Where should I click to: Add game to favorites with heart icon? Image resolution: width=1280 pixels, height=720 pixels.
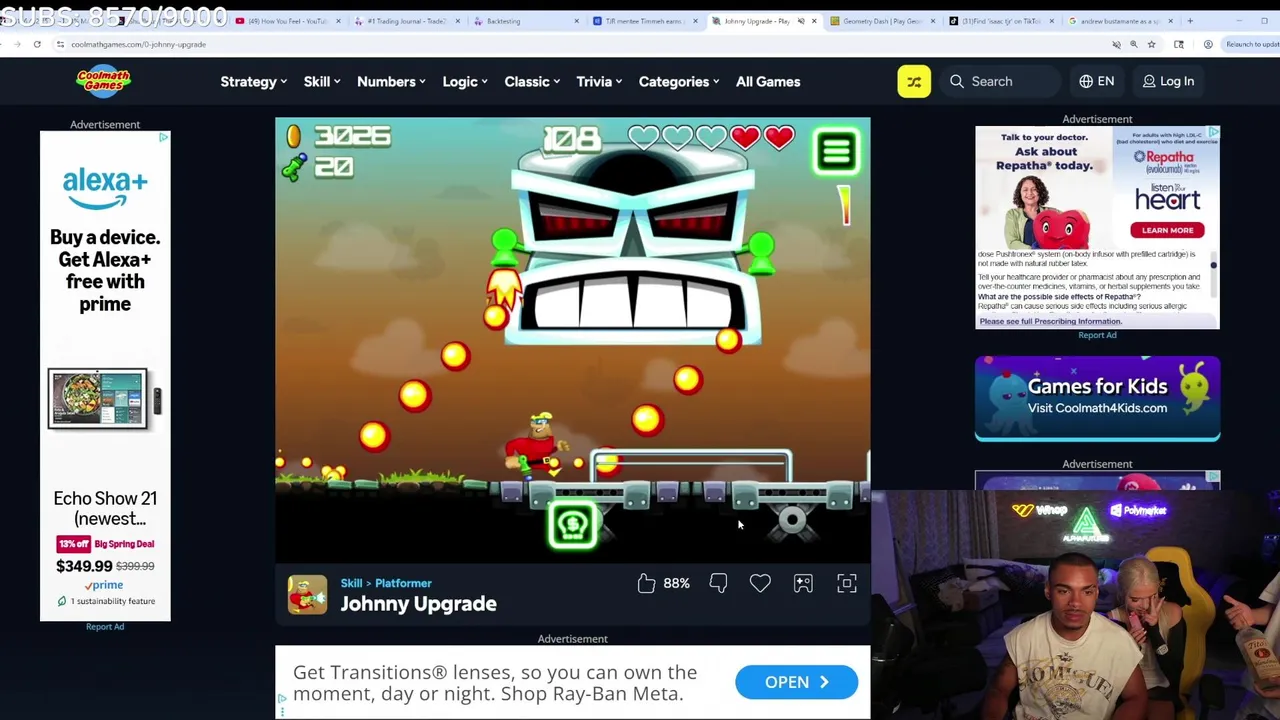click(760, 583)
